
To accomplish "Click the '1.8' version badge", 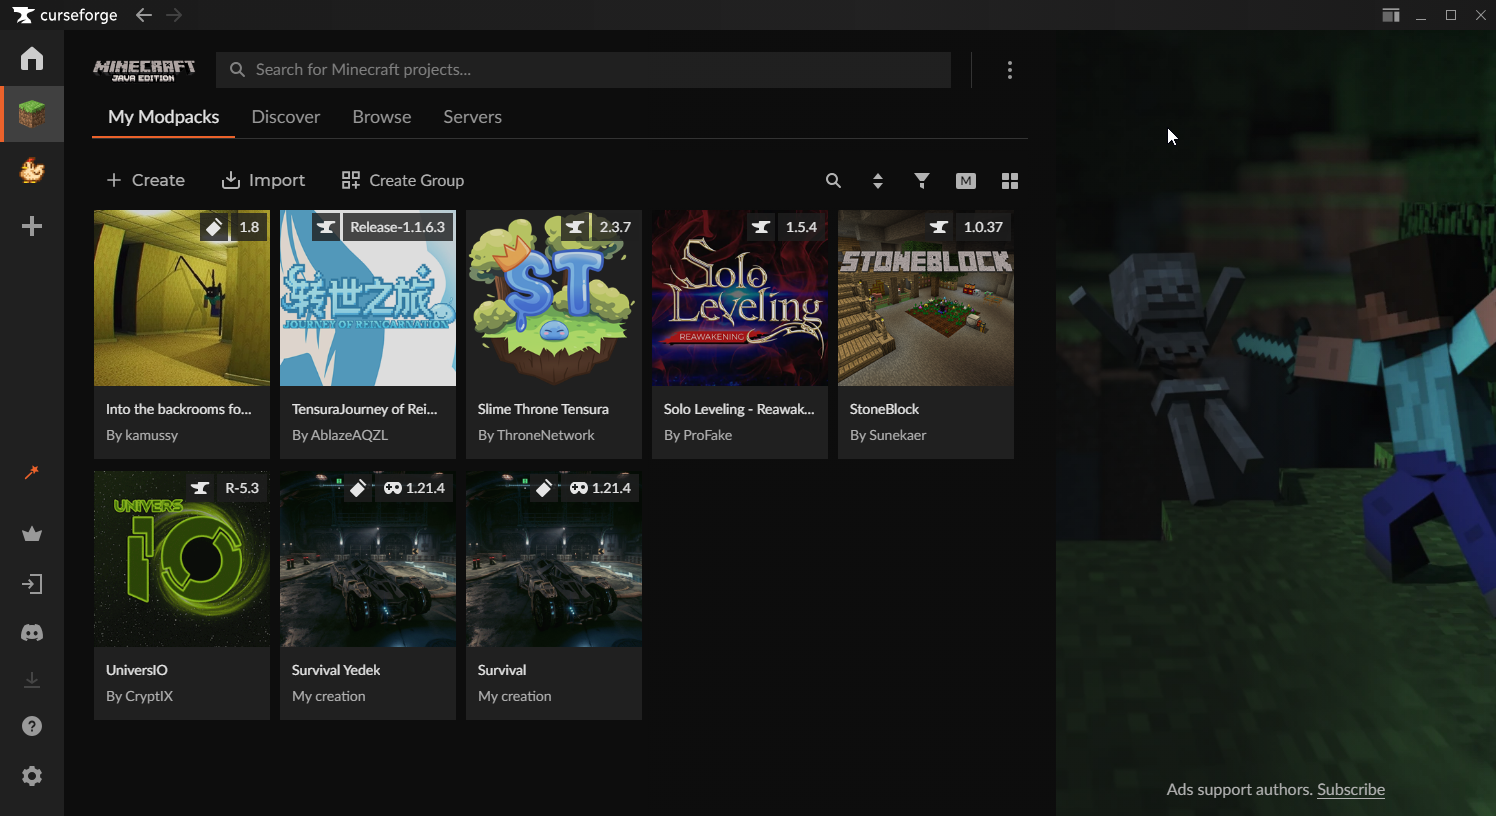I will coord(249,227).
